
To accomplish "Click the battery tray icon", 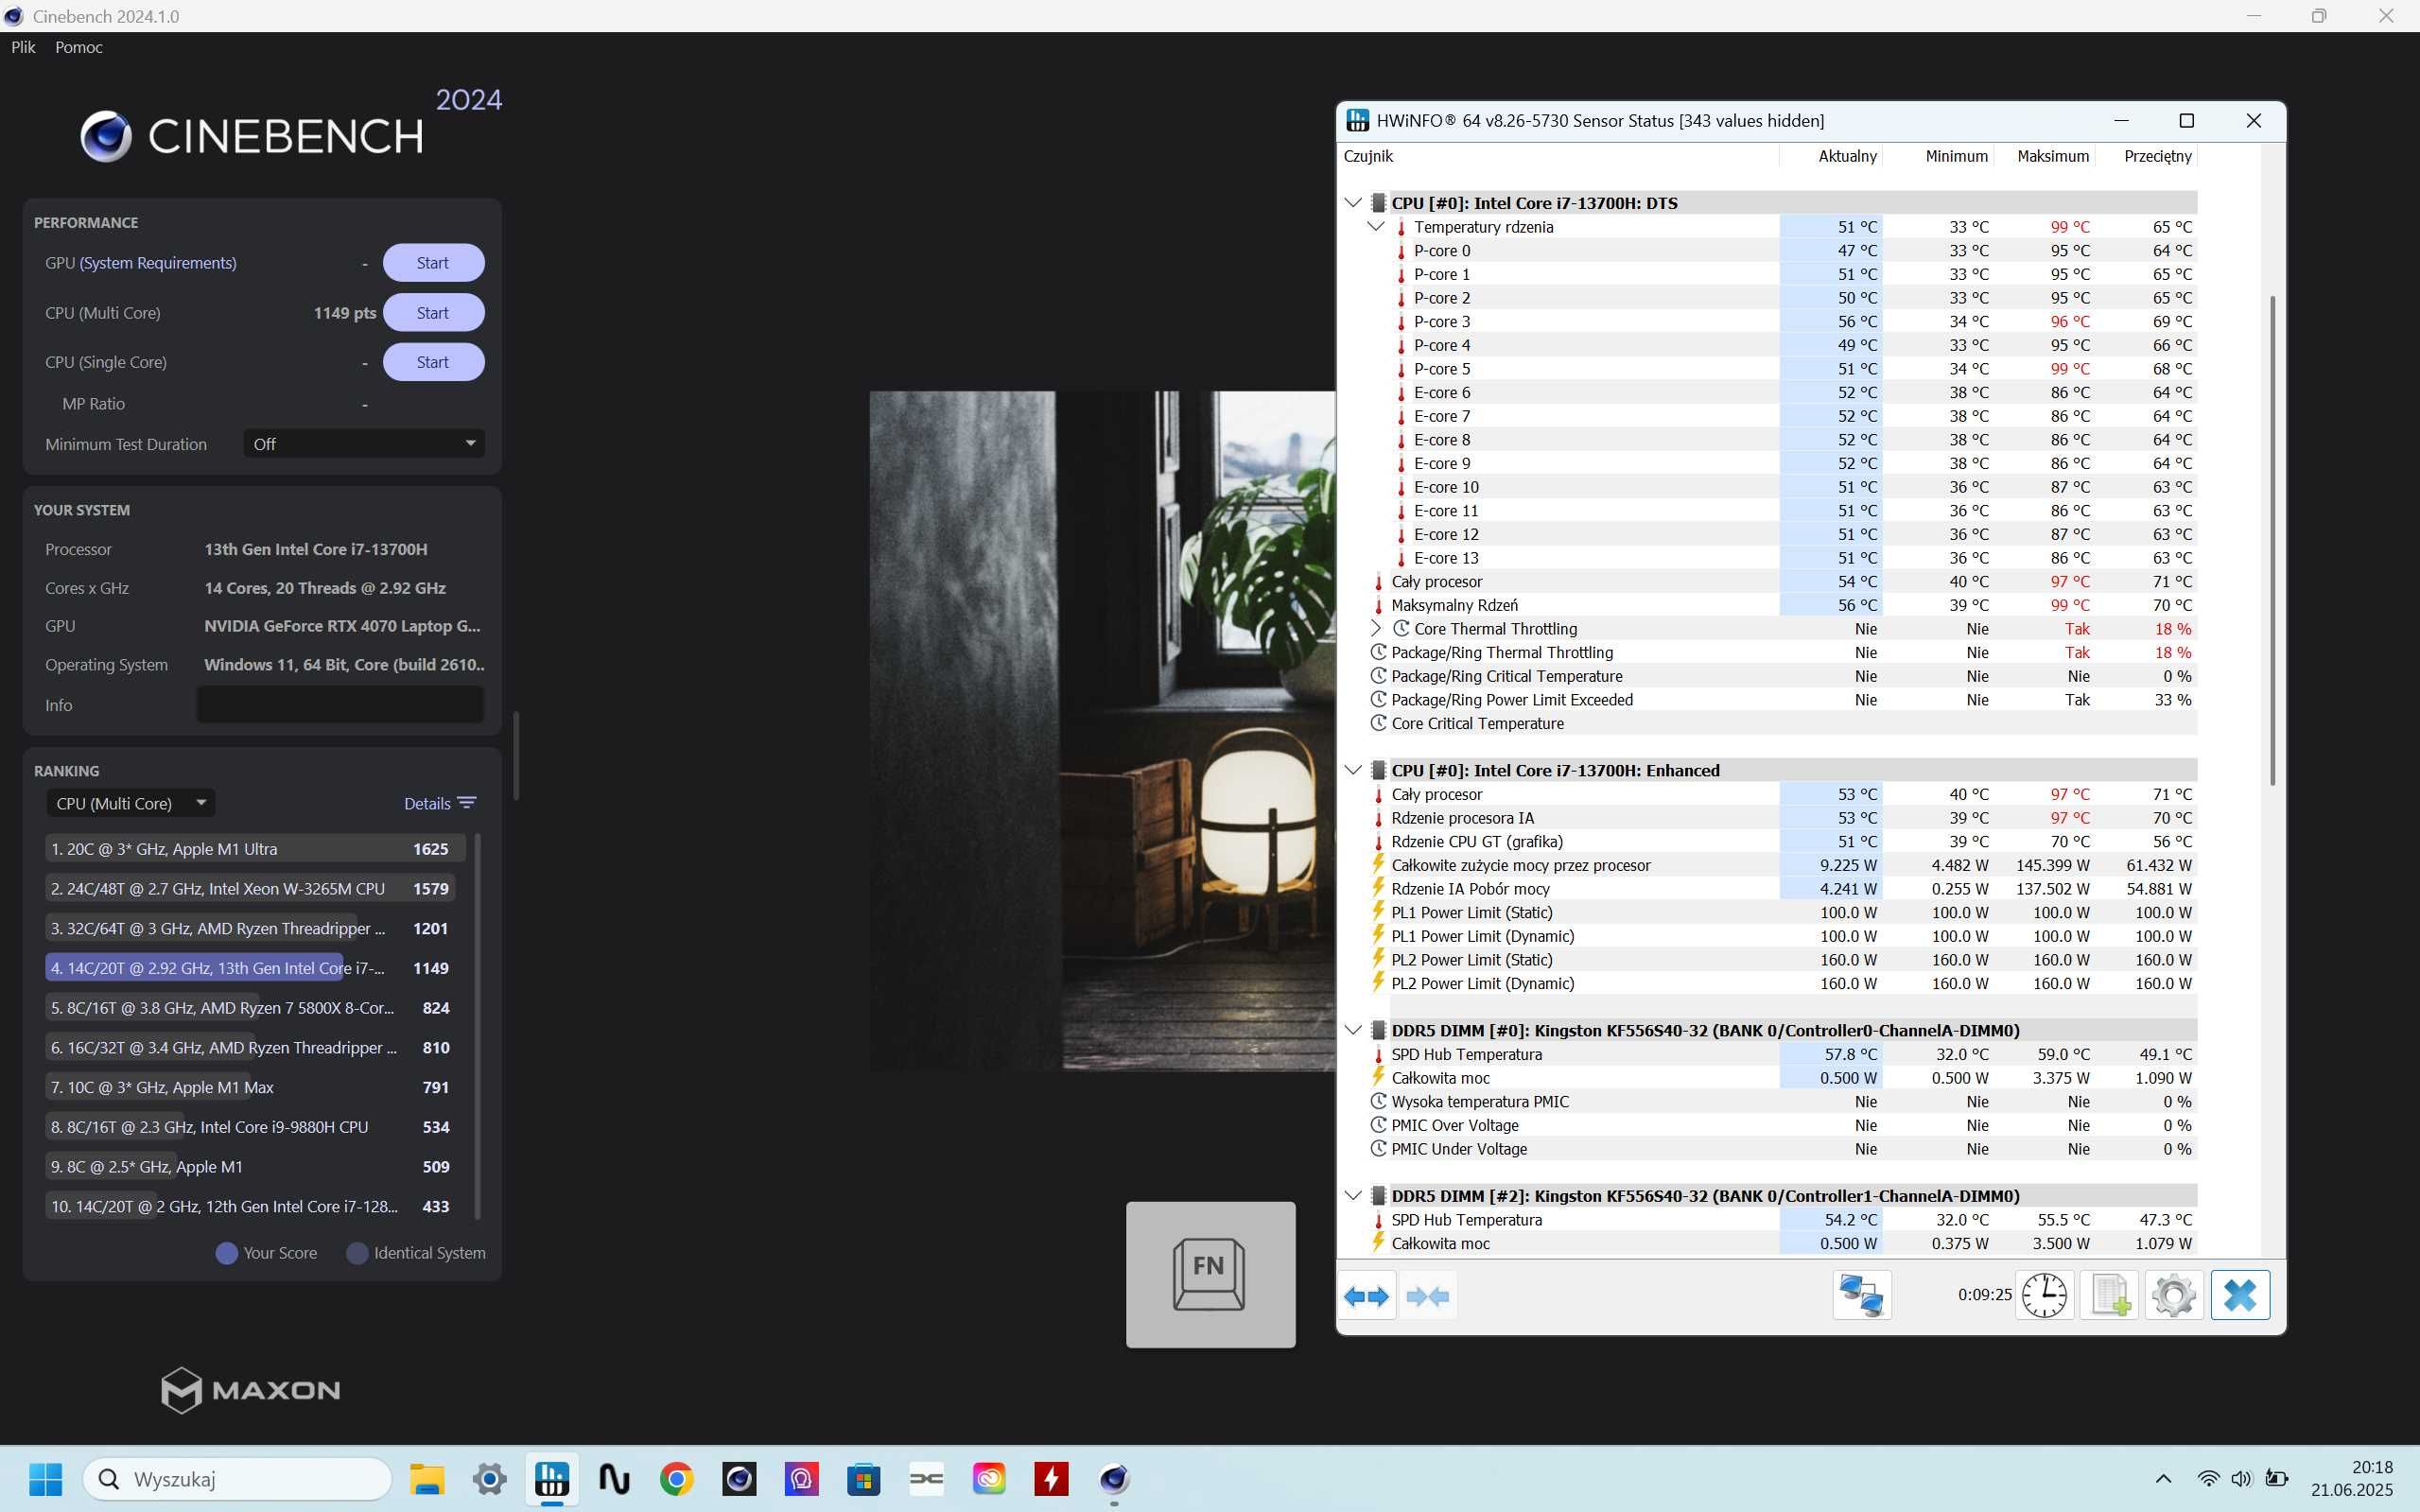I will pos(2277,1479).
